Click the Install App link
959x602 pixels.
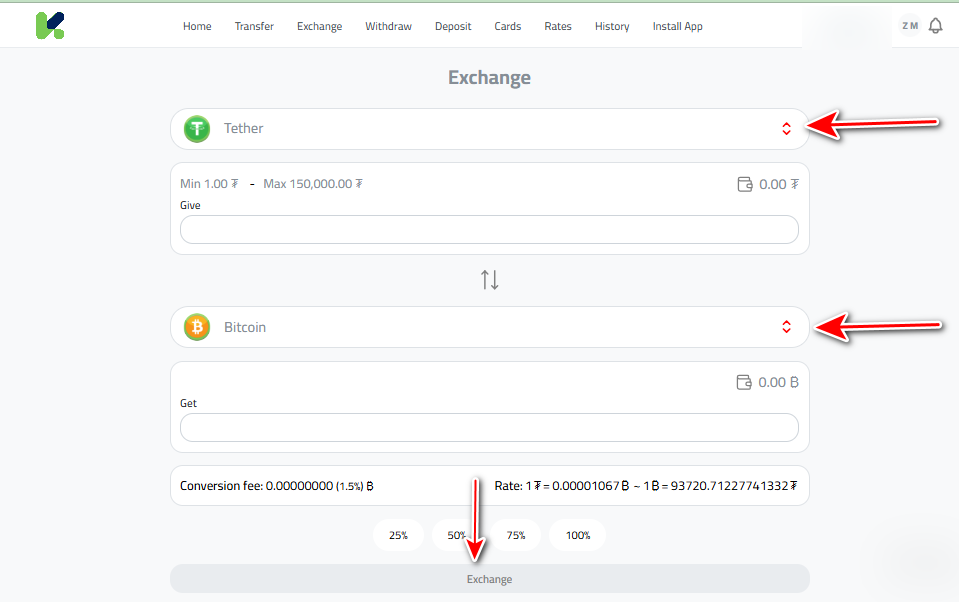click(x=677, y=26)
